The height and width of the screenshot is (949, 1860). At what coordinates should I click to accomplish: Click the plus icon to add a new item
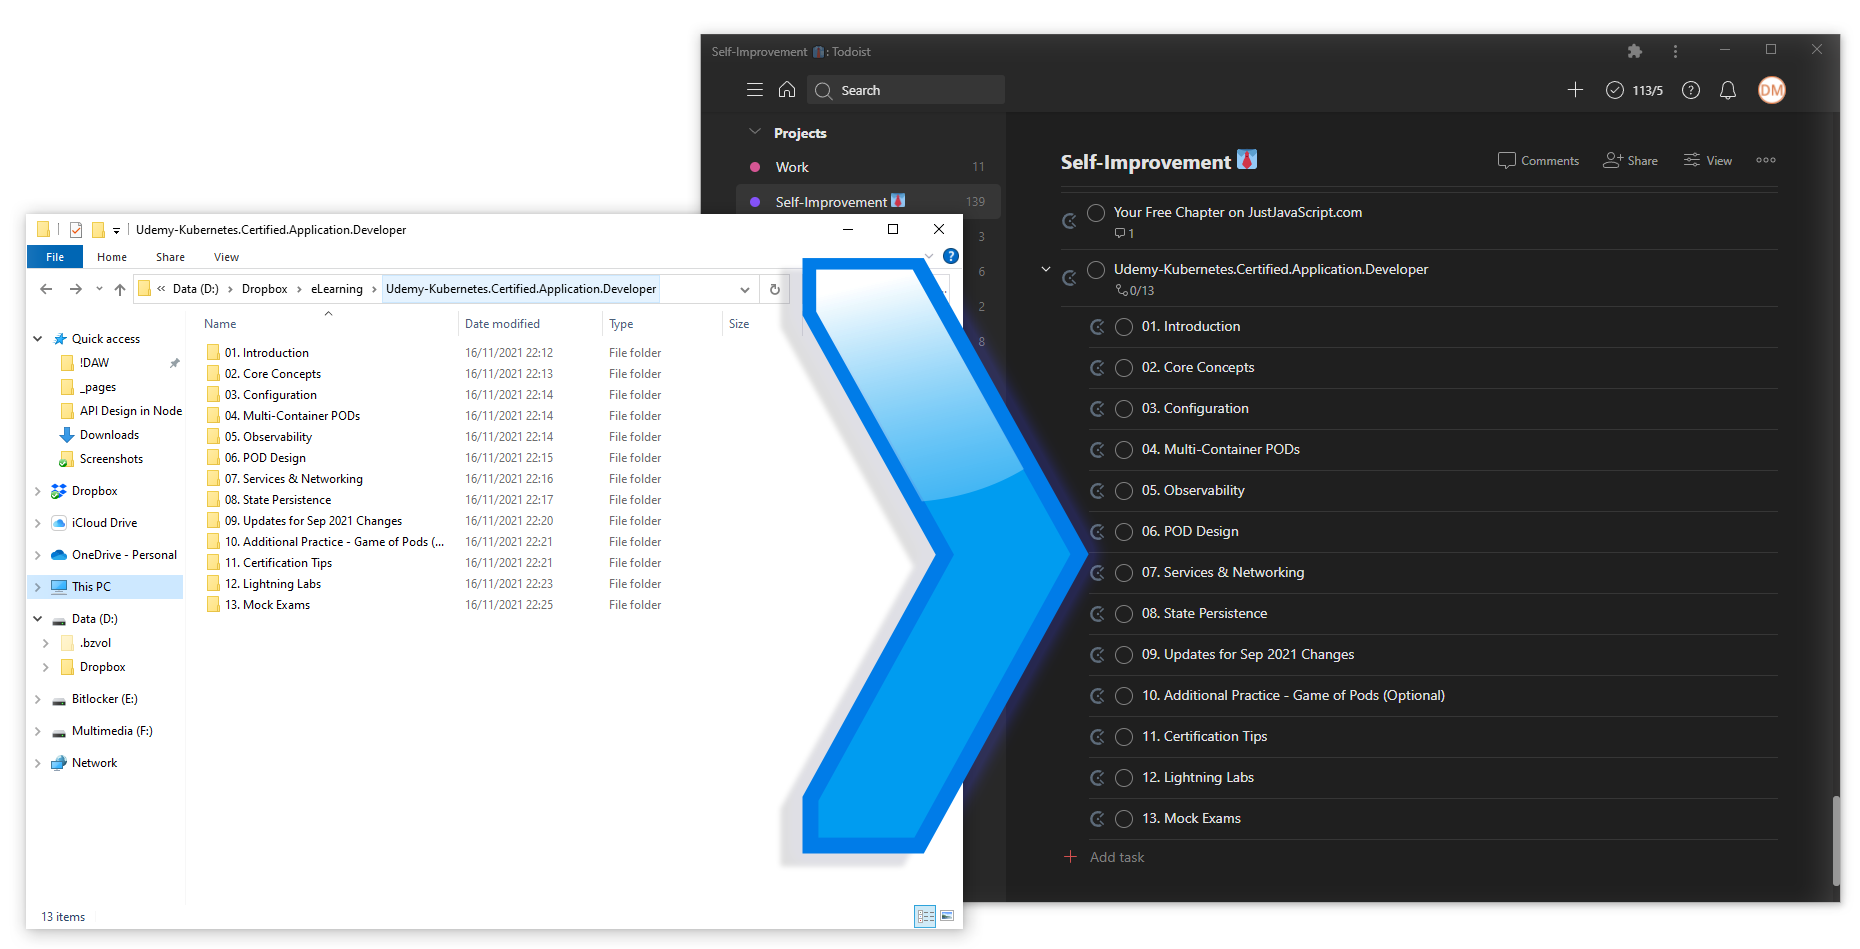tap(1575, 90)
